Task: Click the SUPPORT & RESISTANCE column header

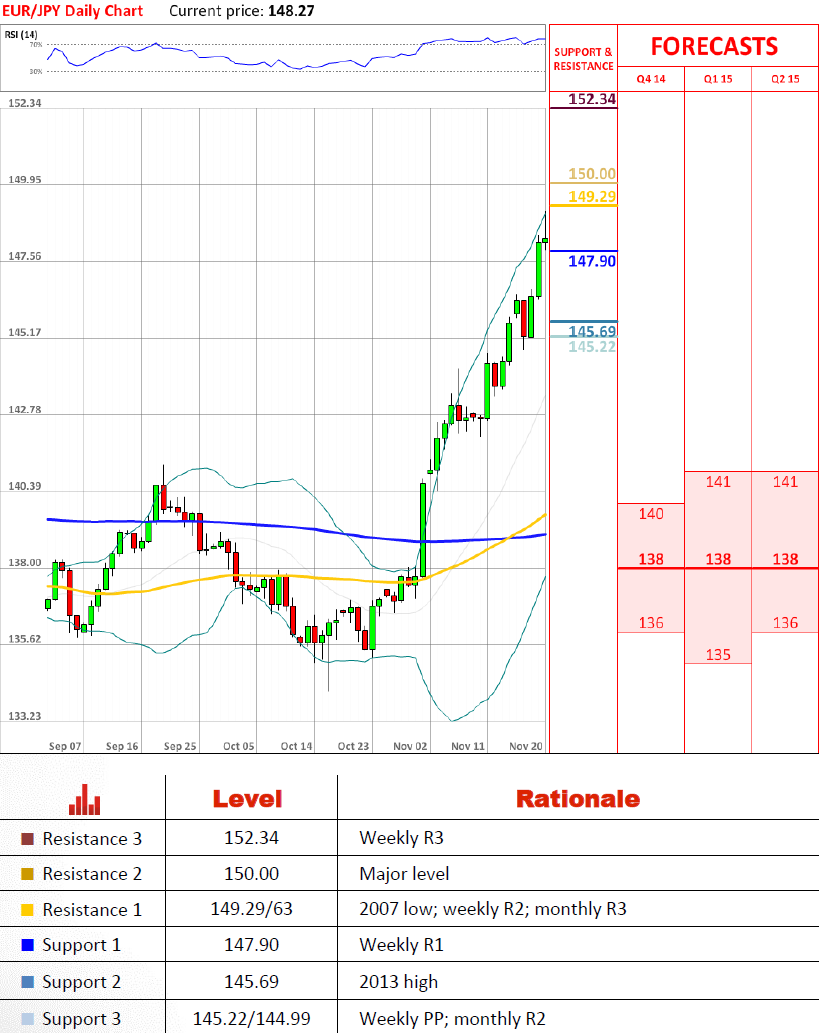Action: point(583,59)
